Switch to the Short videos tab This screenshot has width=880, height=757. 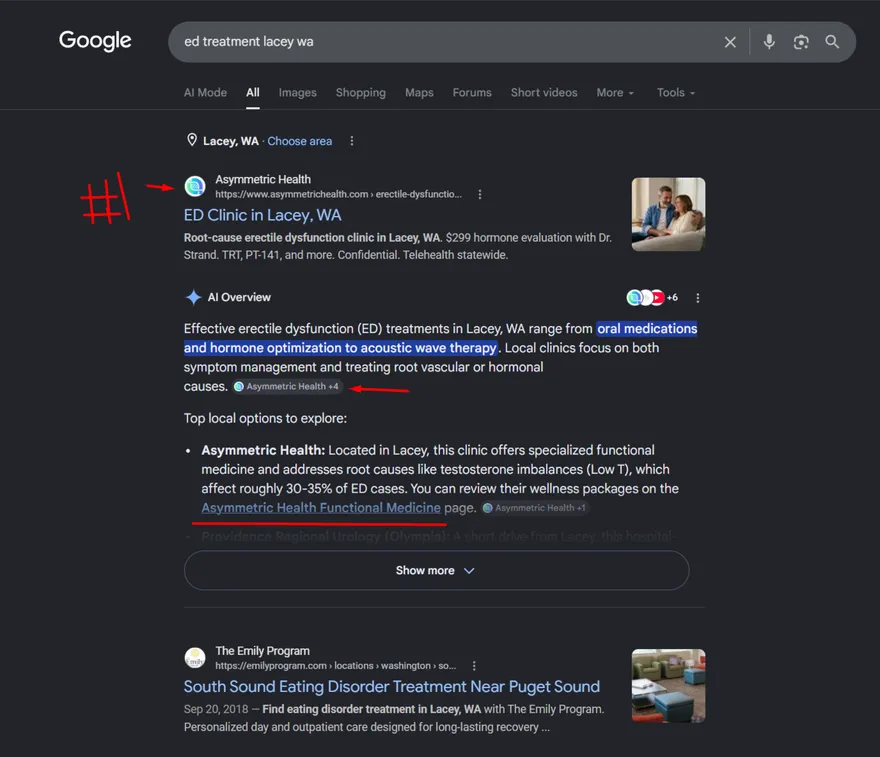point(544,93)
